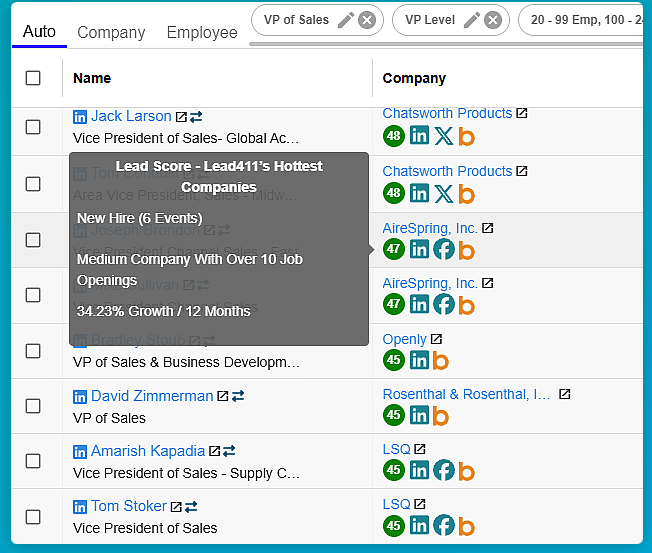Open the Facebook icon in the highlighted AireSpring row

coord(444,249)
